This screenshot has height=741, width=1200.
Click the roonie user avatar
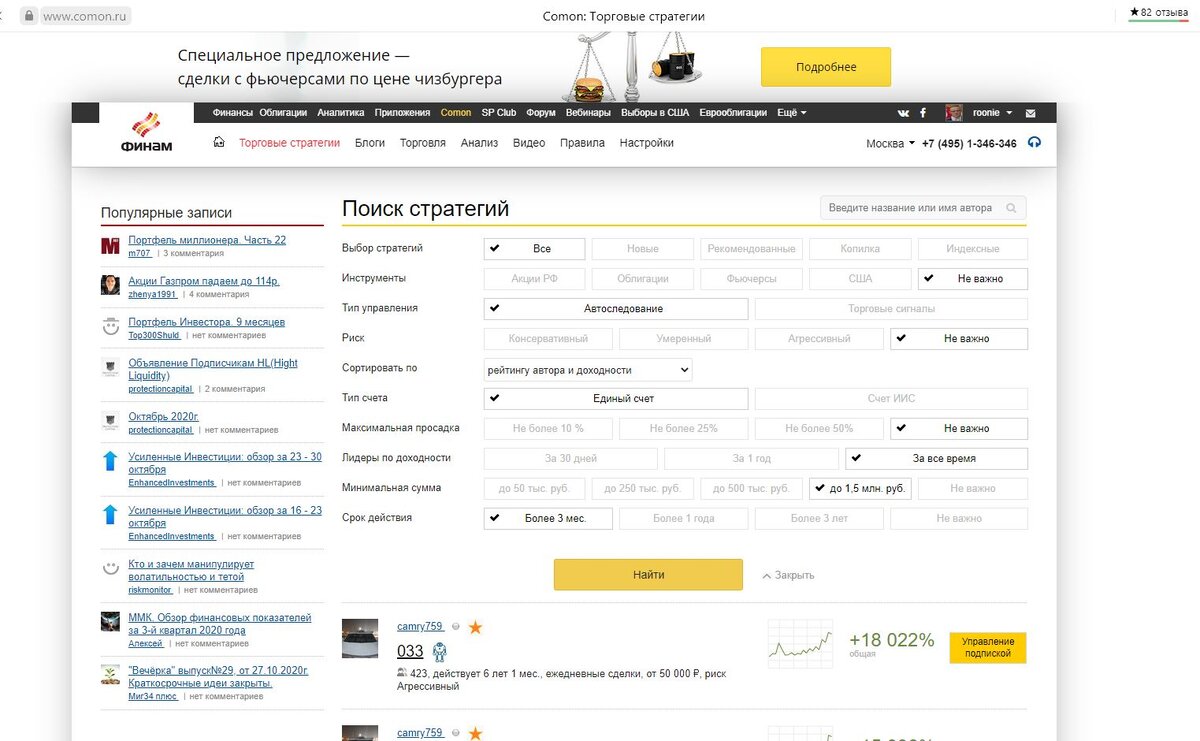coord(955,113)
